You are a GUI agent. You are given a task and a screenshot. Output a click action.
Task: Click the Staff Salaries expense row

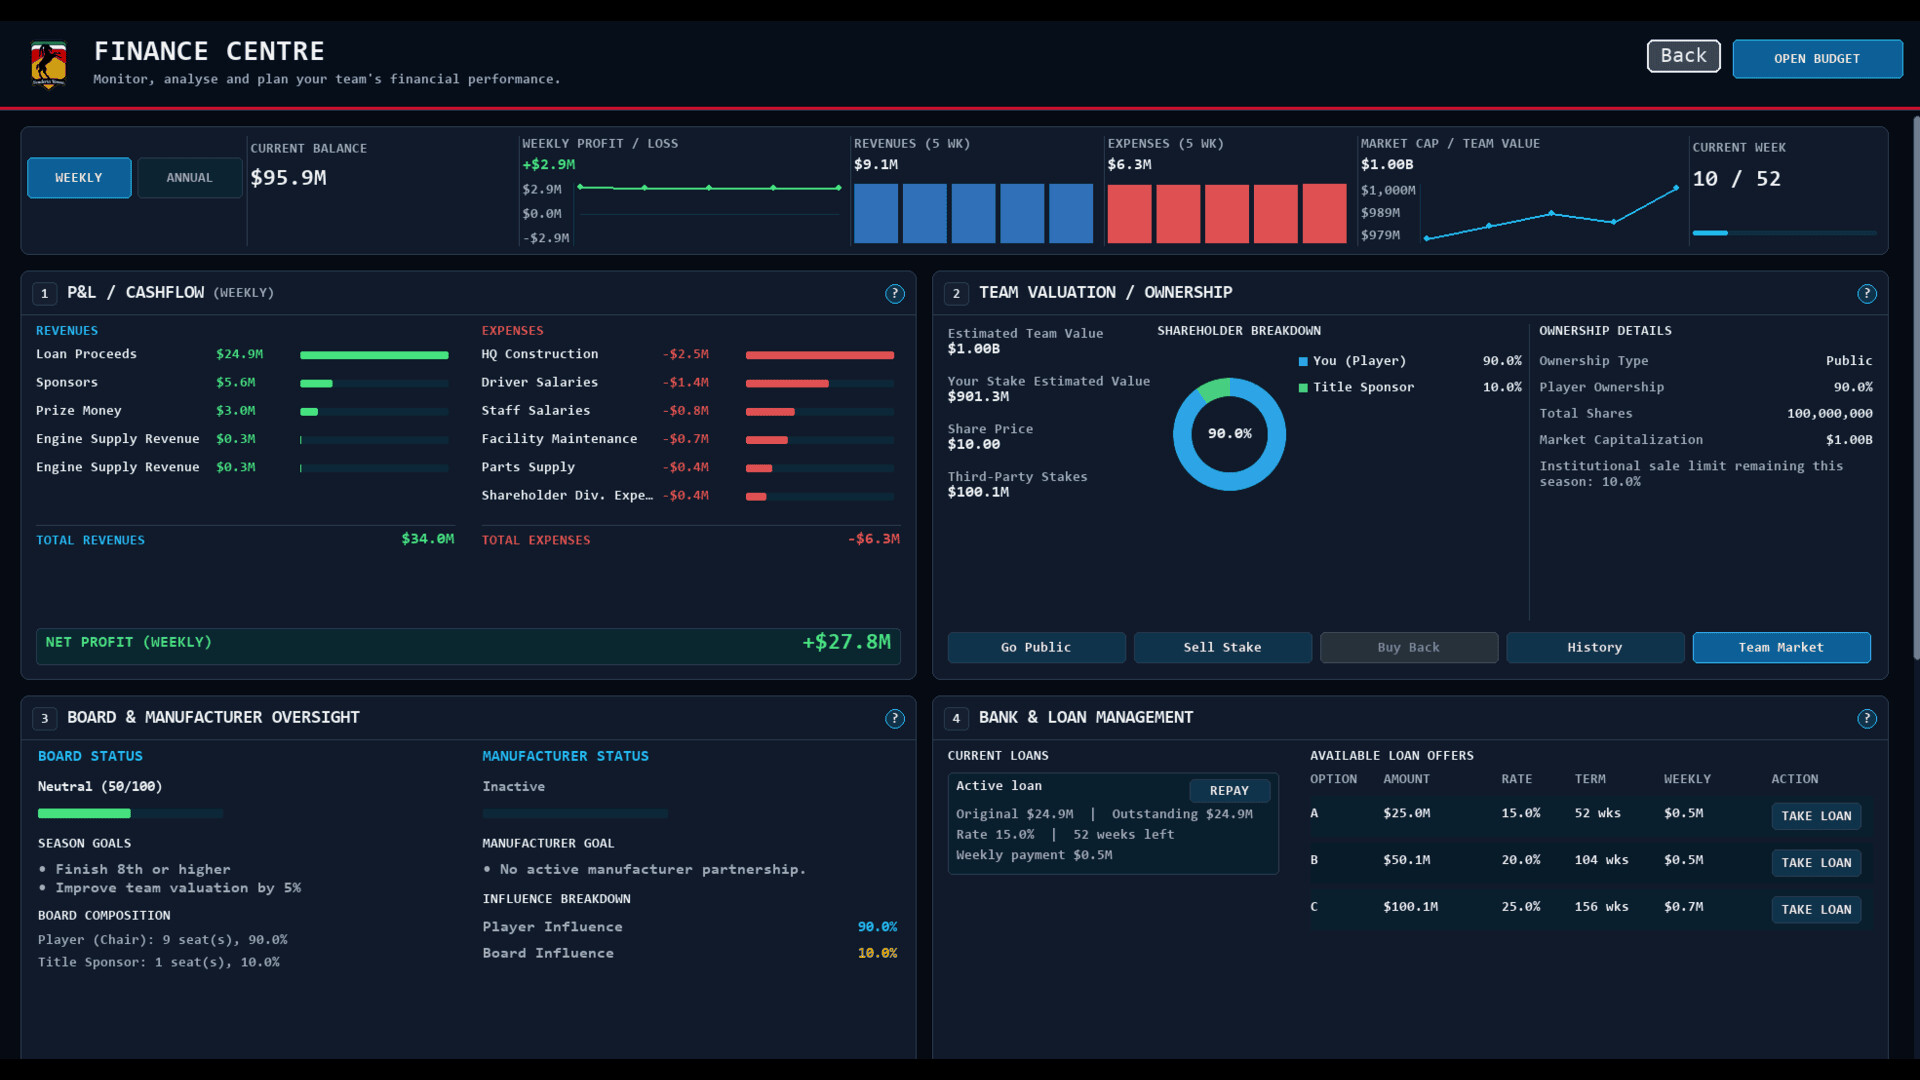(x=688, y=411)
